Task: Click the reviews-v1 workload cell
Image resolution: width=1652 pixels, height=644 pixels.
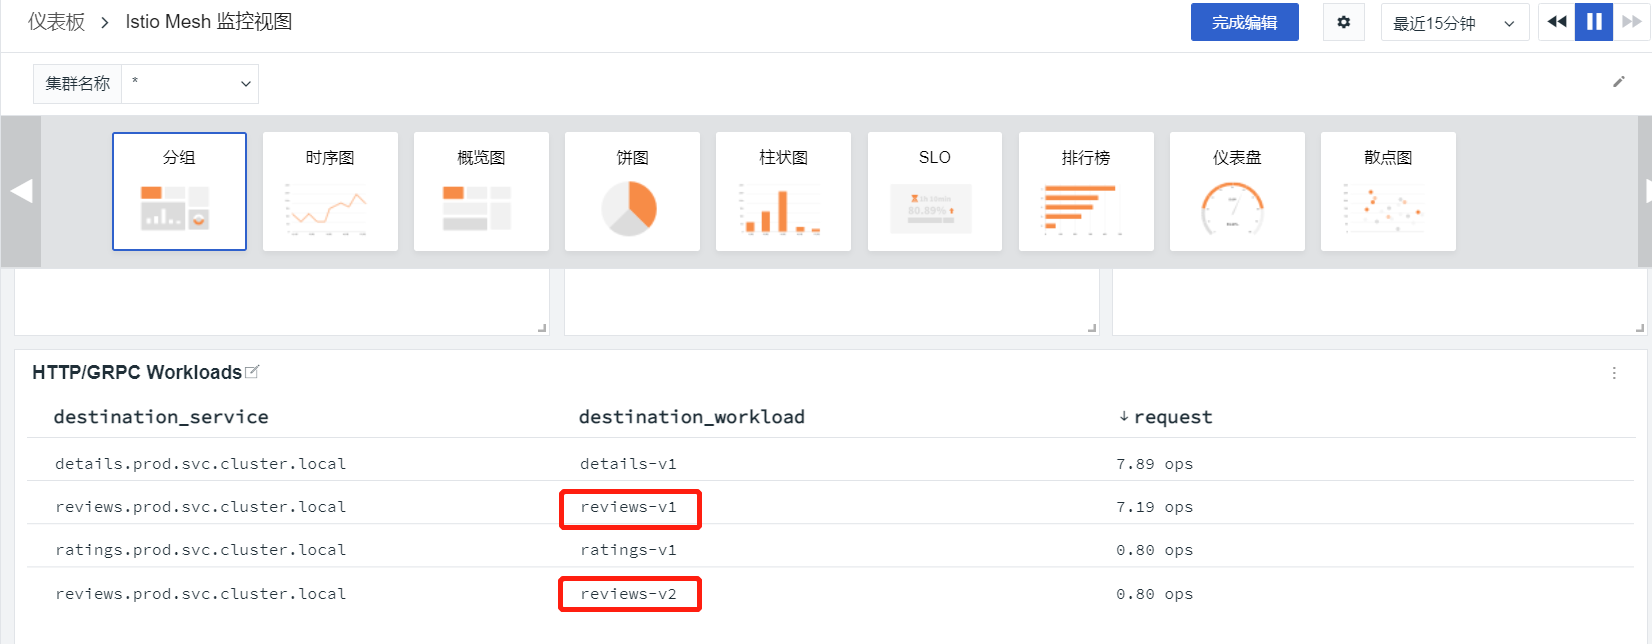Action: click(629, 508)
